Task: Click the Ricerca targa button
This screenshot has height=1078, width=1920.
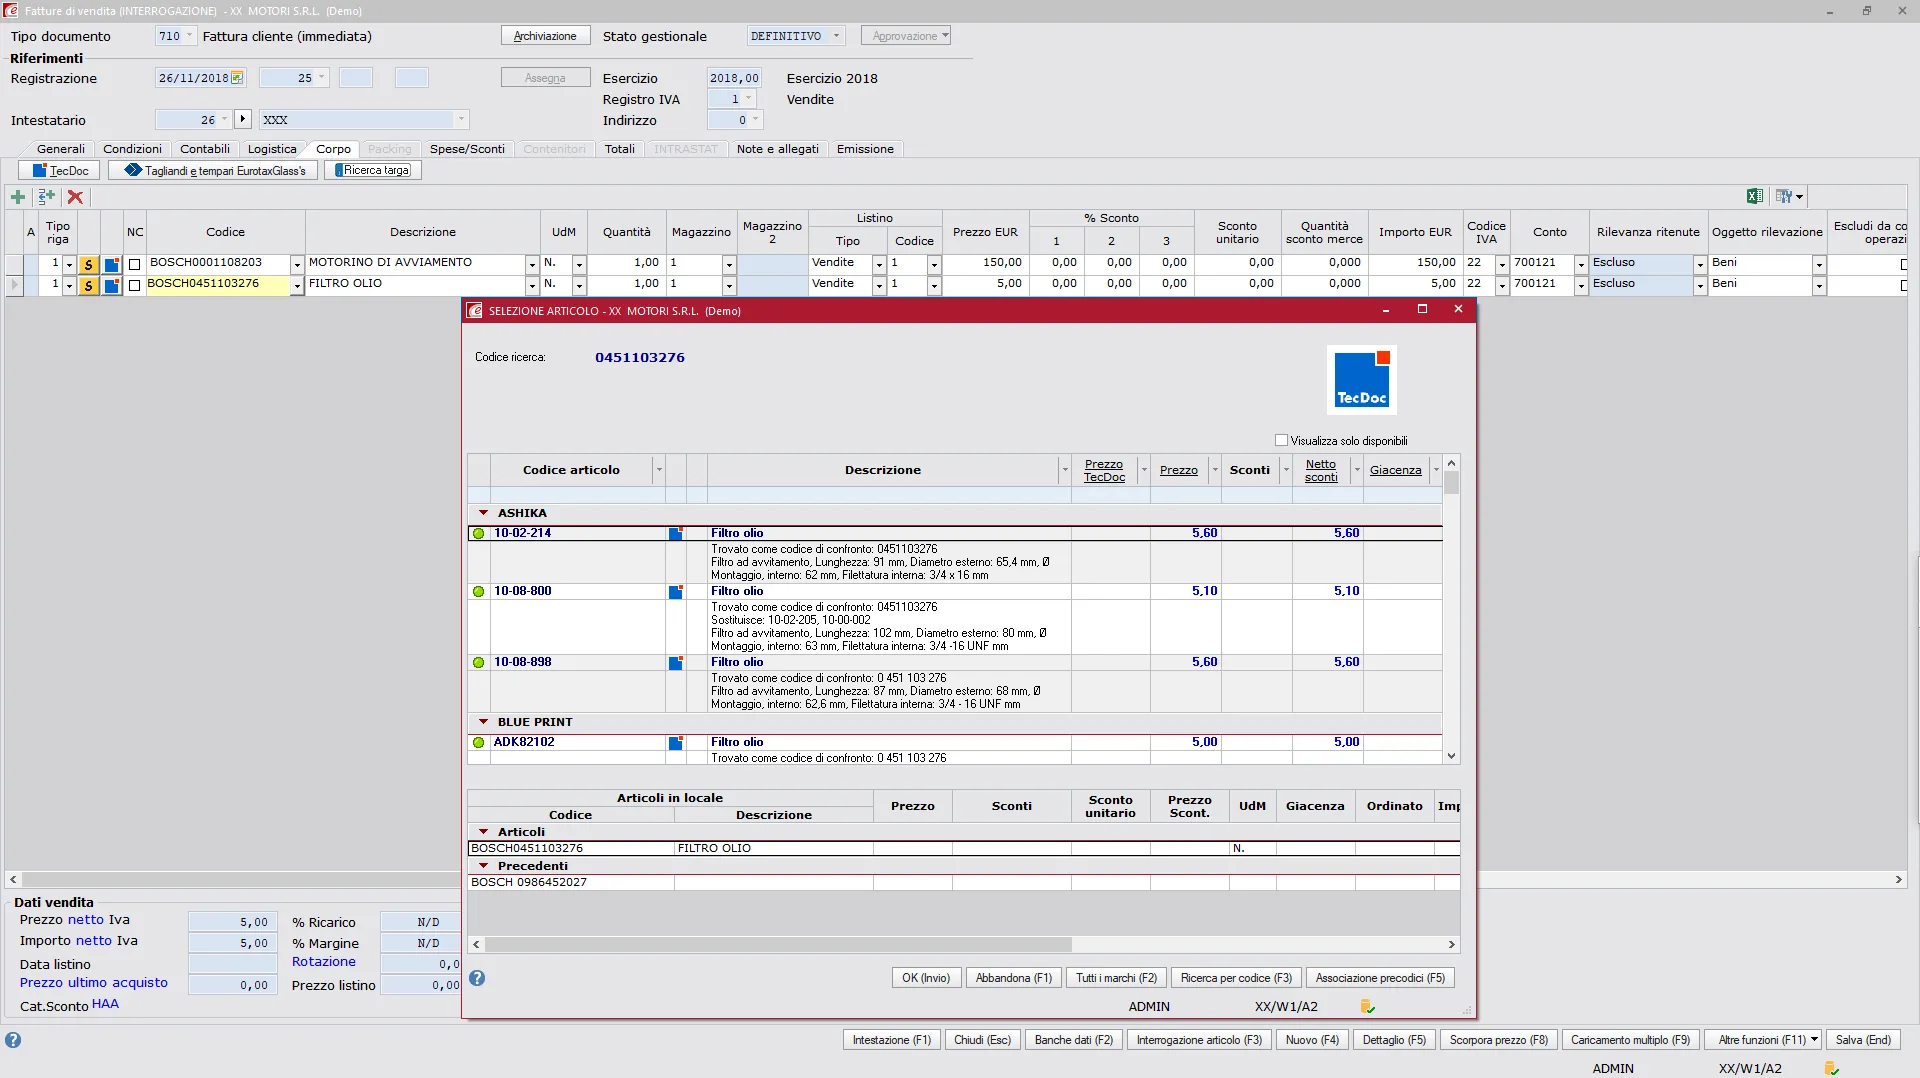Action: pos(372,170)
